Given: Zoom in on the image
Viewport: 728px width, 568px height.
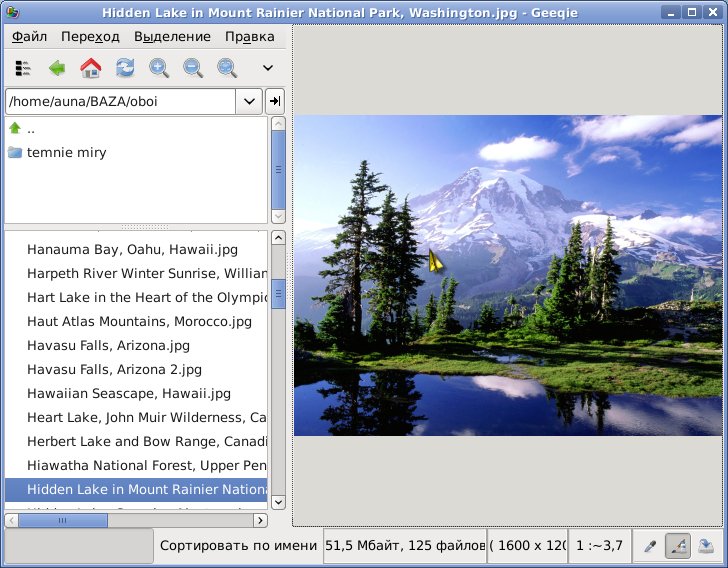Looking at the screenshot, I should pyautogui.click(x=159, y=68).
